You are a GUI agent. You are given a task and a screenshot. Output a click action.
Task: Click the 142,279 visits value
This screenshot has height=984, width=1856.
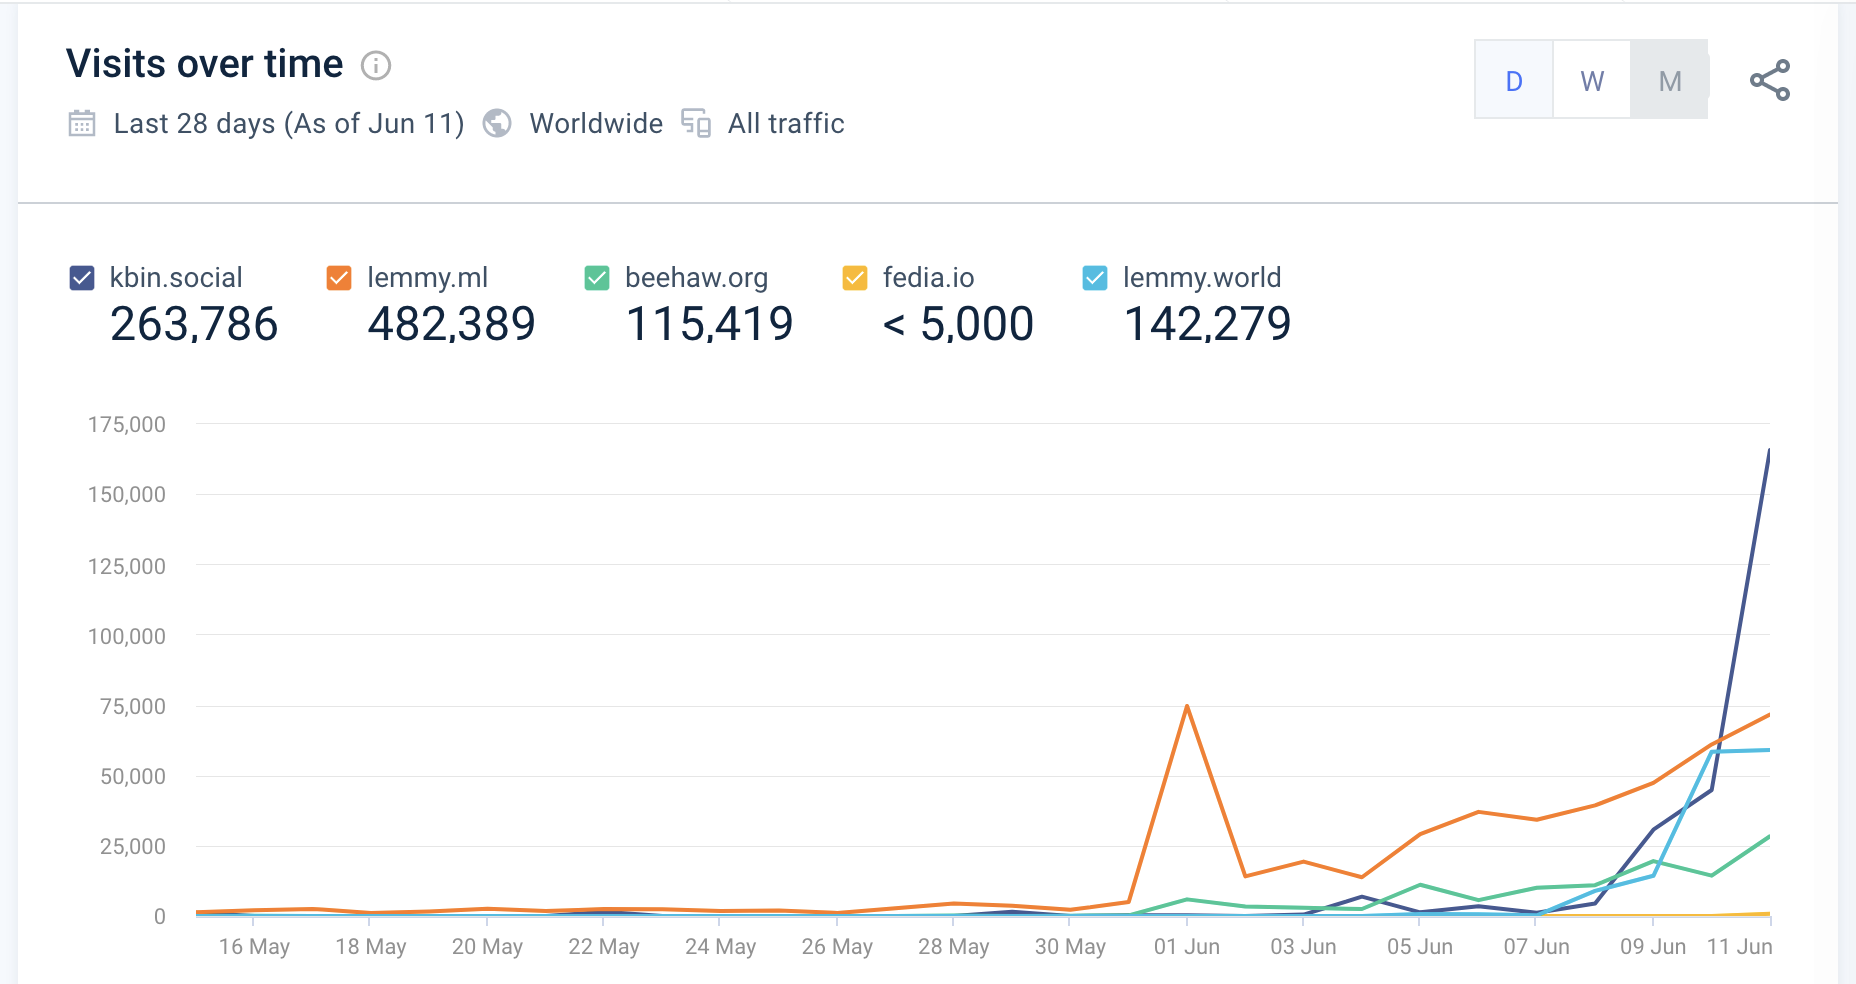[1208, 324]
